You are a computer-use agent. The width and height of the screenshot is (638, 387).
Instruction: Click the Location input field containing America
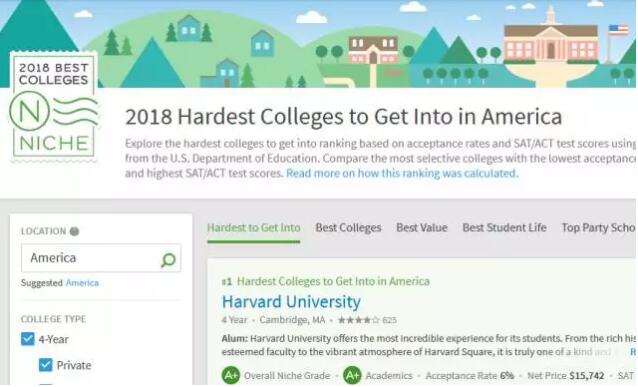[x=101, y=258]
